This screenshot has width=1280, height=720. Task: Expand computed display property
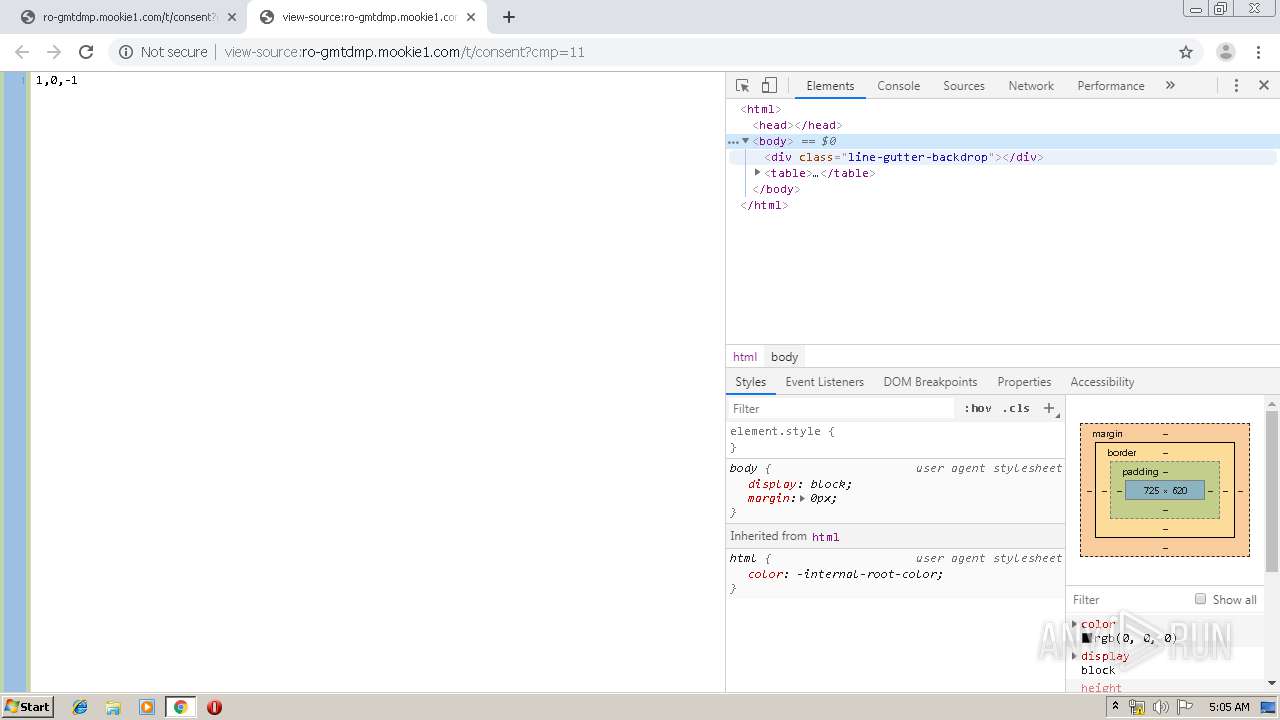(x=1075, y=656)
